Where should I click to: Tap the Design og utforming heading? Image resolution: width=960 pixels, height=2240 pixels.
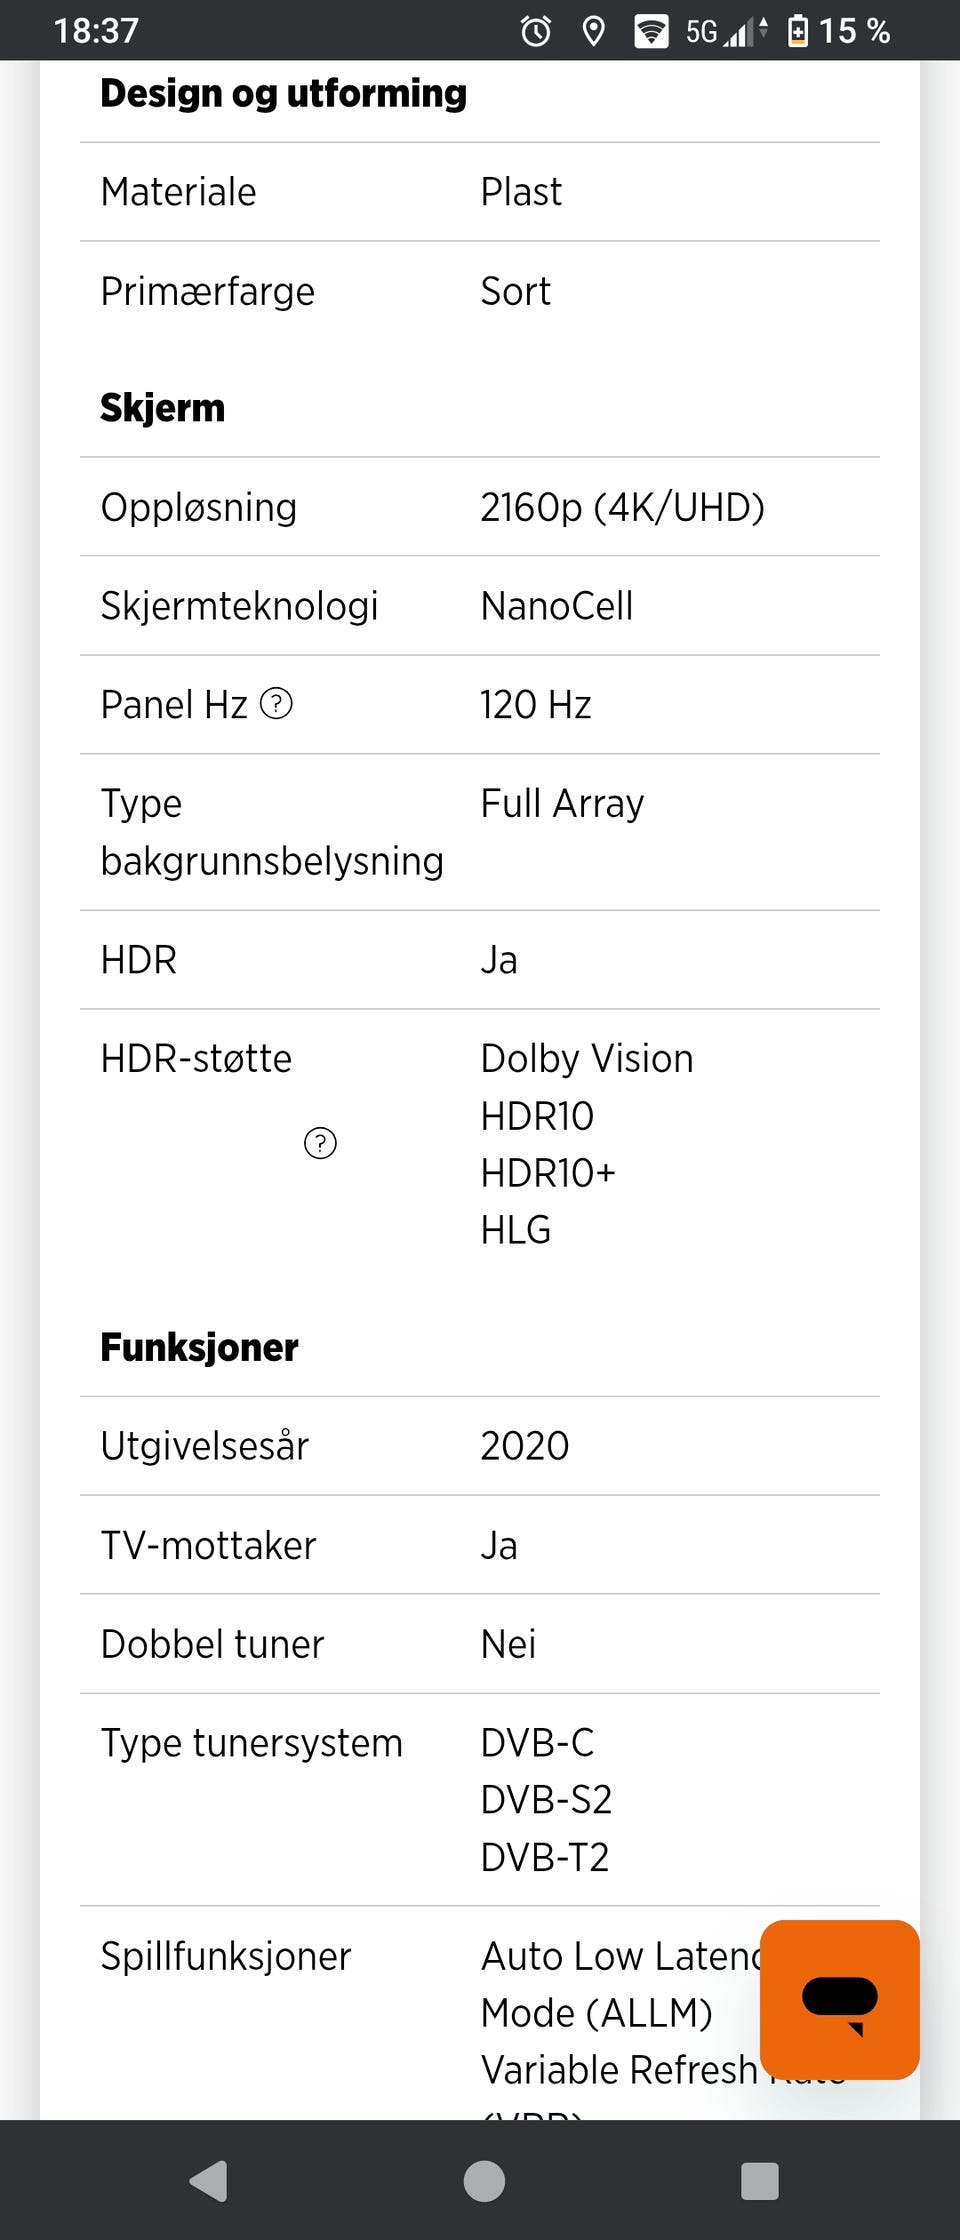pos(283,94)
